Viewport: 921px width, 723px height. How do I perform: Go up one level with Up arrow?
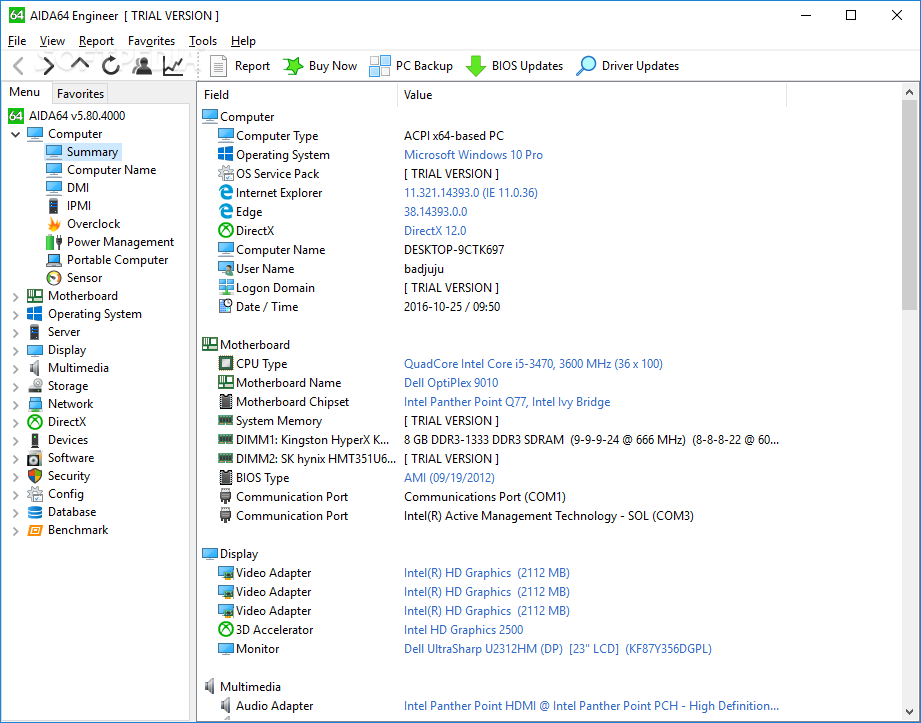[x=79, y=65]
